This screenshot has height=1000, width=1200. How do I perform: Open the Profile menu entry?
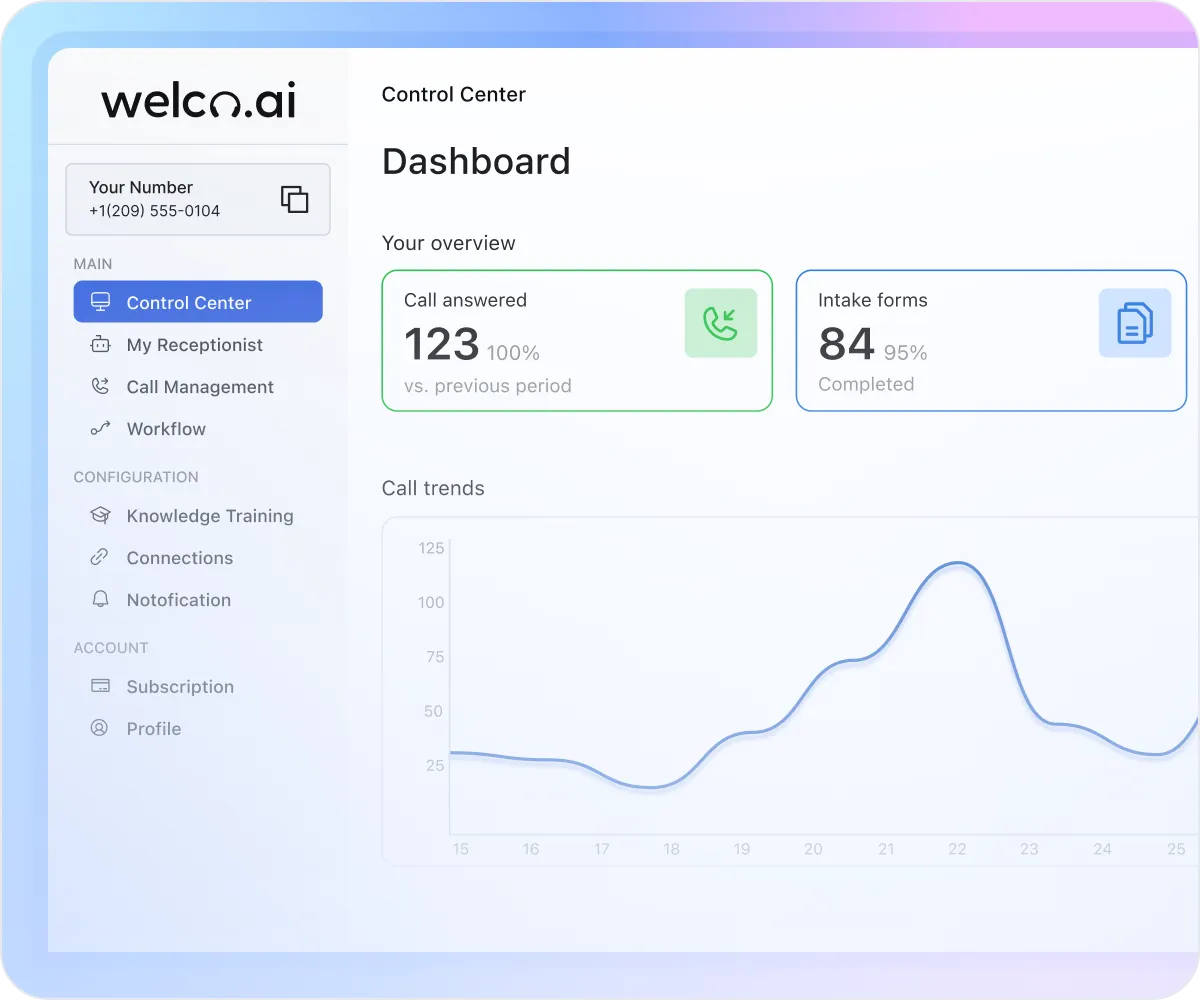(x=153, y=728)
